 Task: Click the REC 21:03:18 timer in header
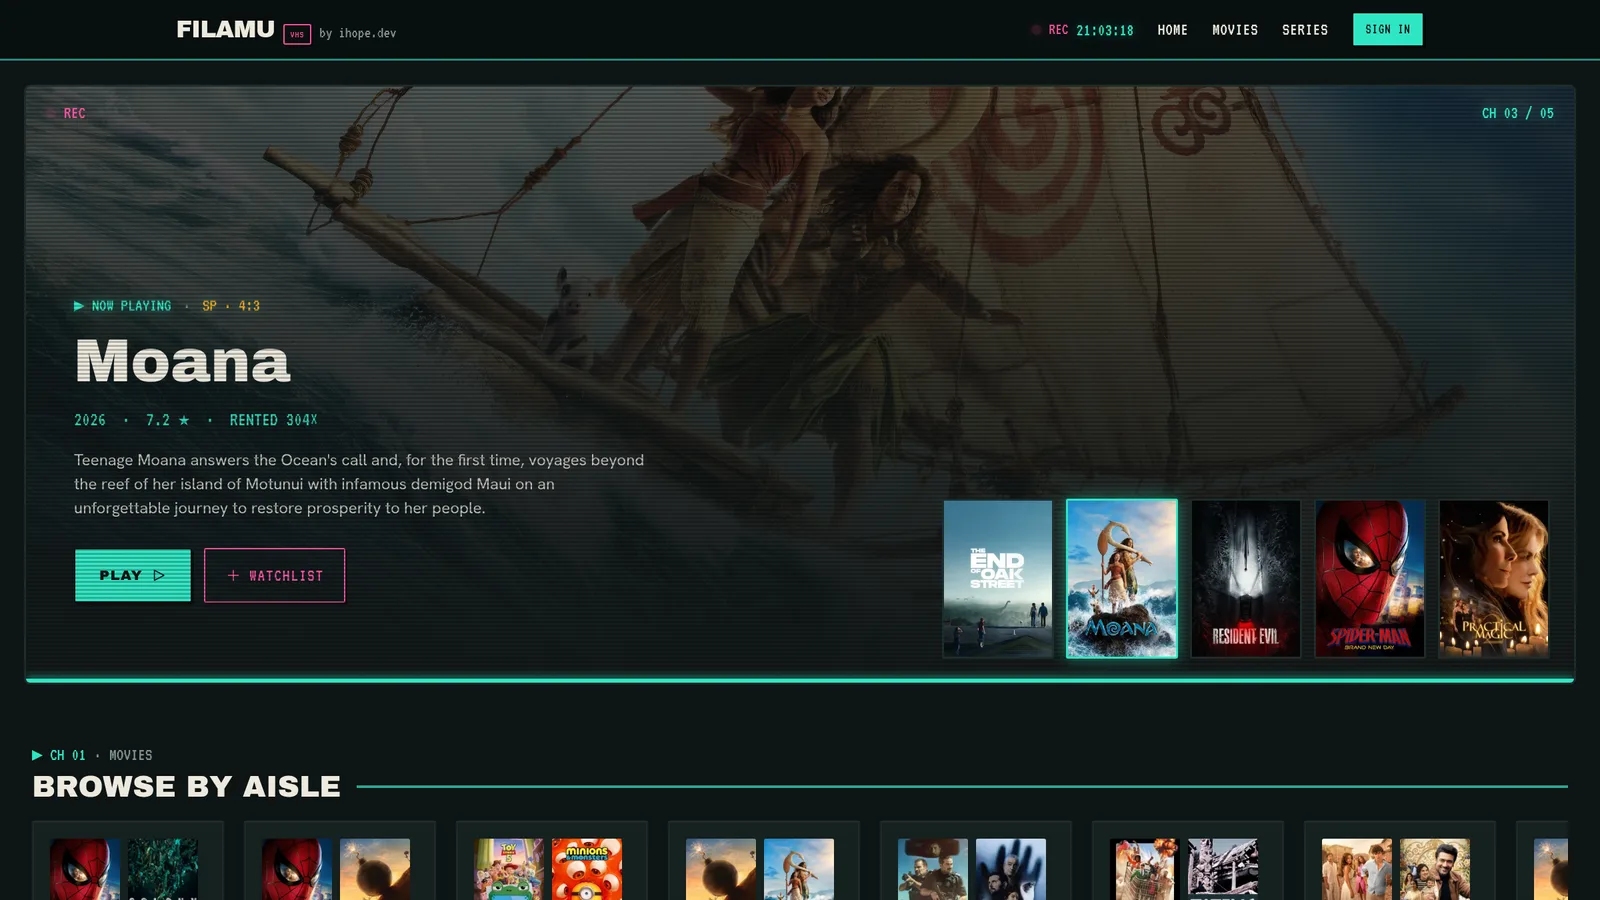click(1082, 30)
